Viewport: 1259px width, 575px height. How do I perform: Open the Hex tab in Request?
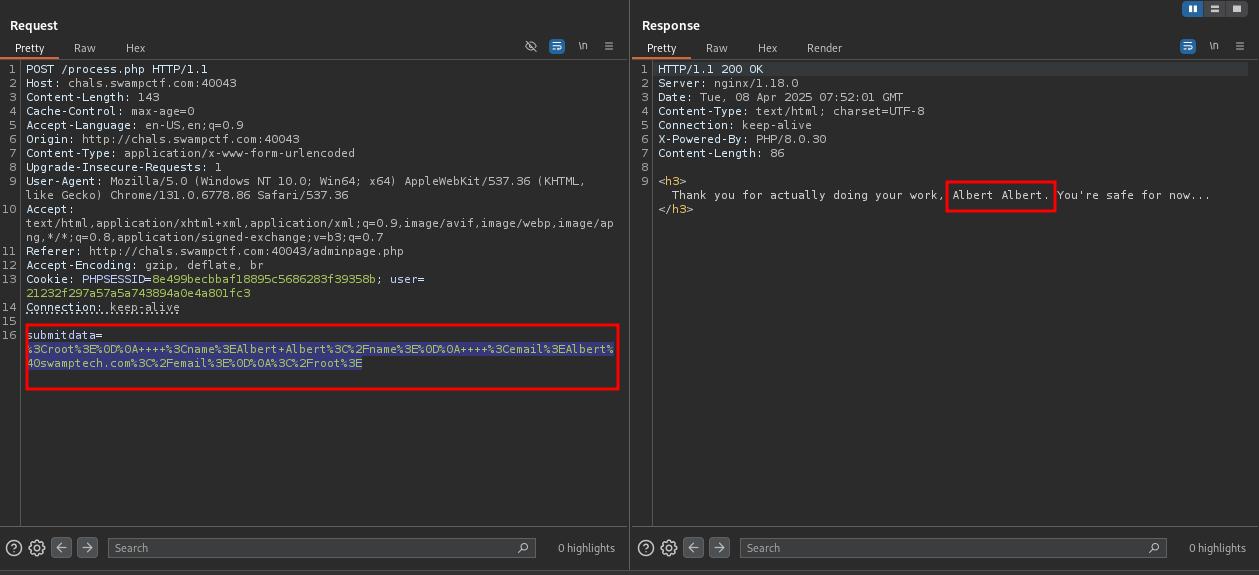click(x=135, y=48)
